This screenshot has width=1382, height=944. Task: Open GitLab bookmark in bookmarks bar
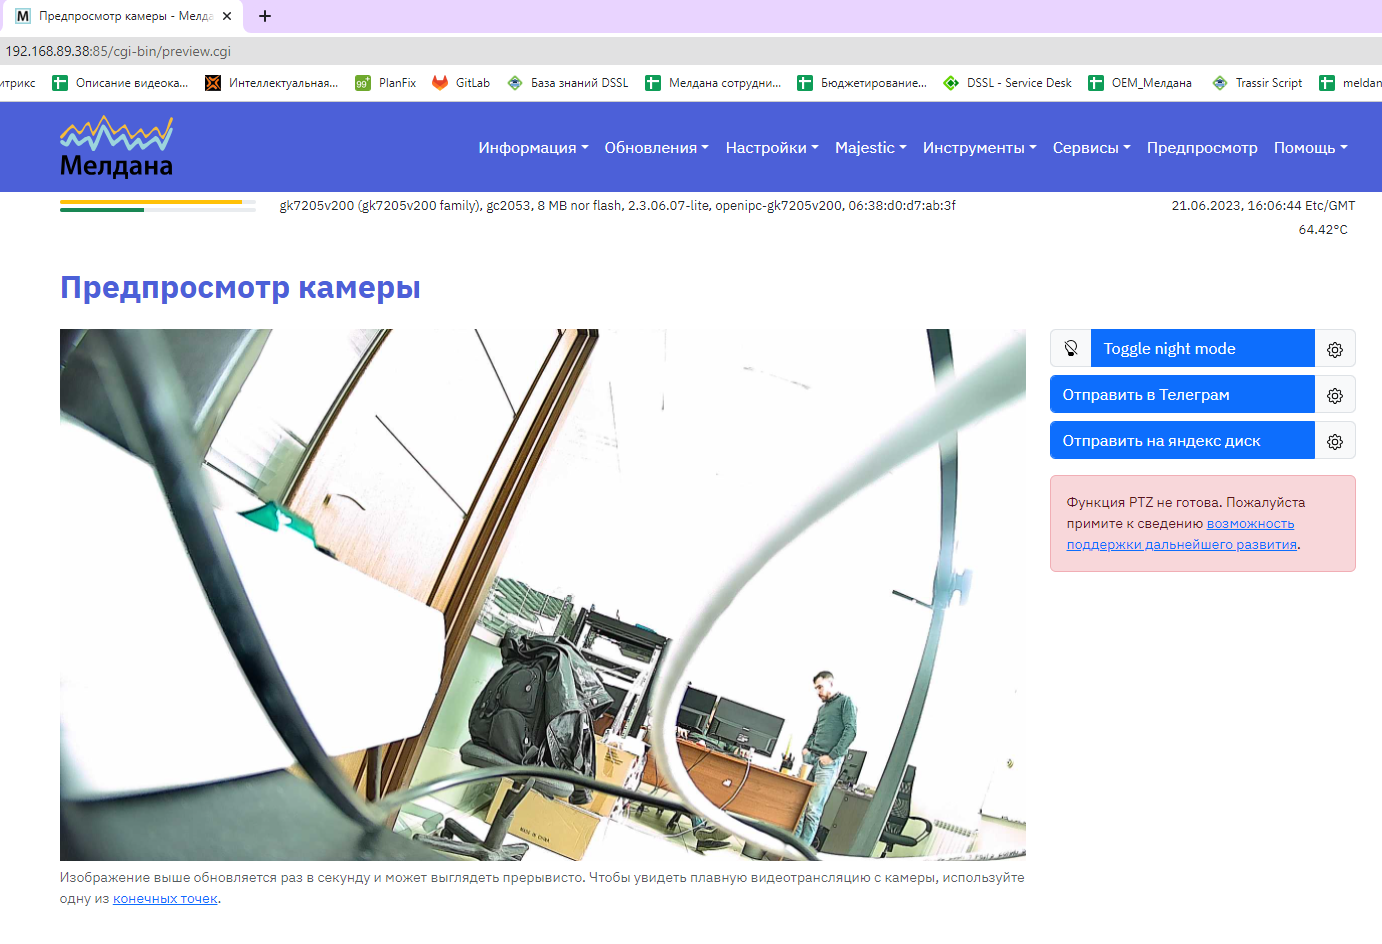click(x=462, y=83)
